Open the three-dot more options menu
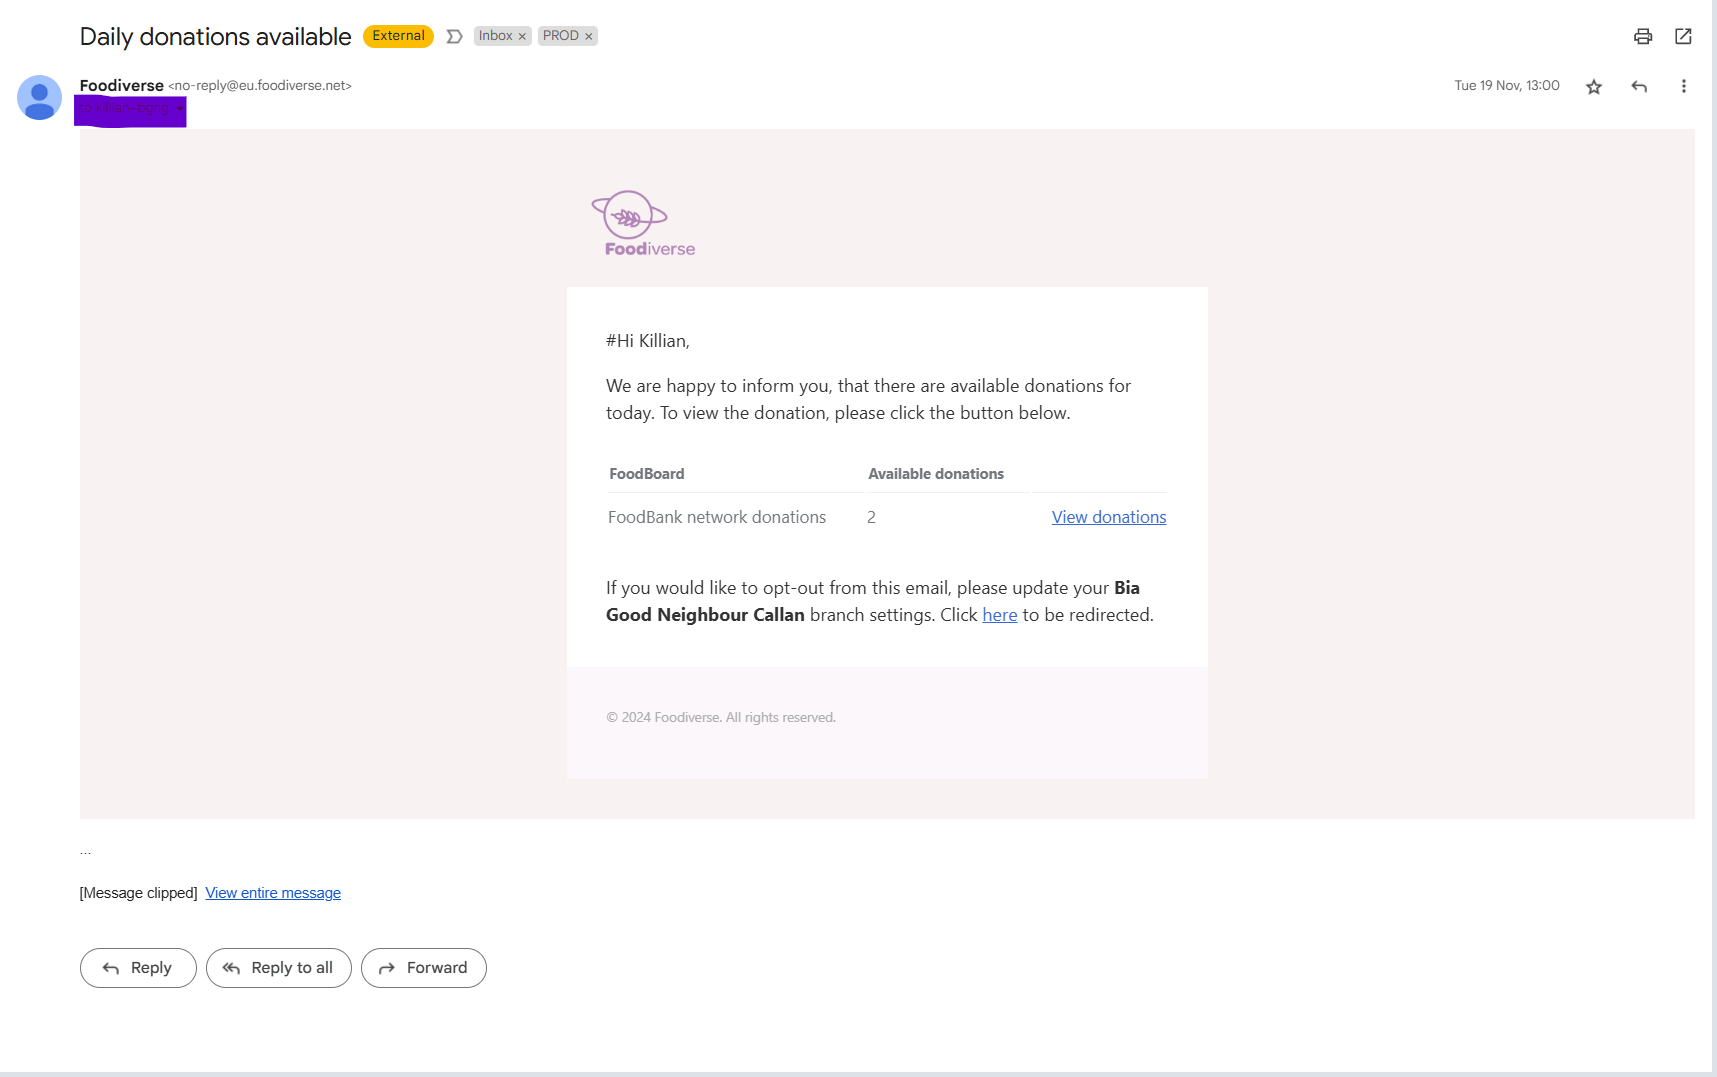 point(1684,87)
